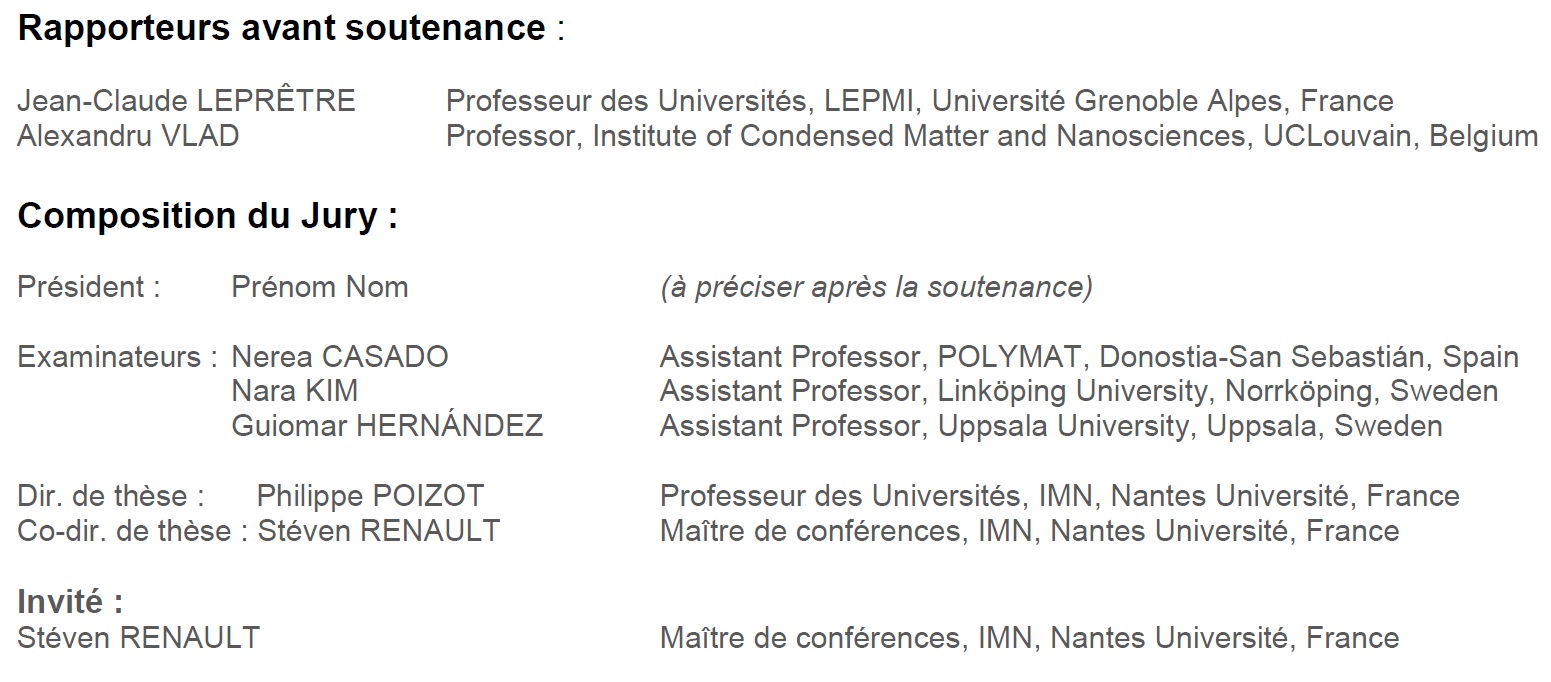Click the name Nerea CASADO
The height and width of the screenshot is (682, 1551).
[x=340, y=357]
